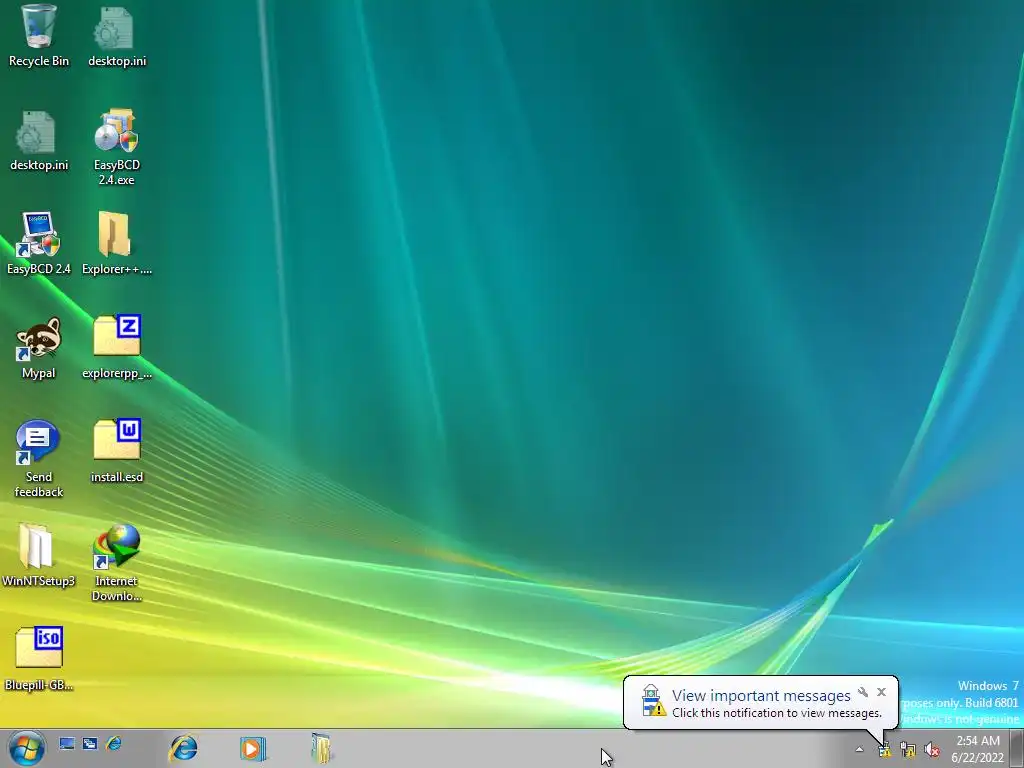Expand the hidden tray icons arrow
This screenshot has width=1024, height=768.
(x=859, y=750)
